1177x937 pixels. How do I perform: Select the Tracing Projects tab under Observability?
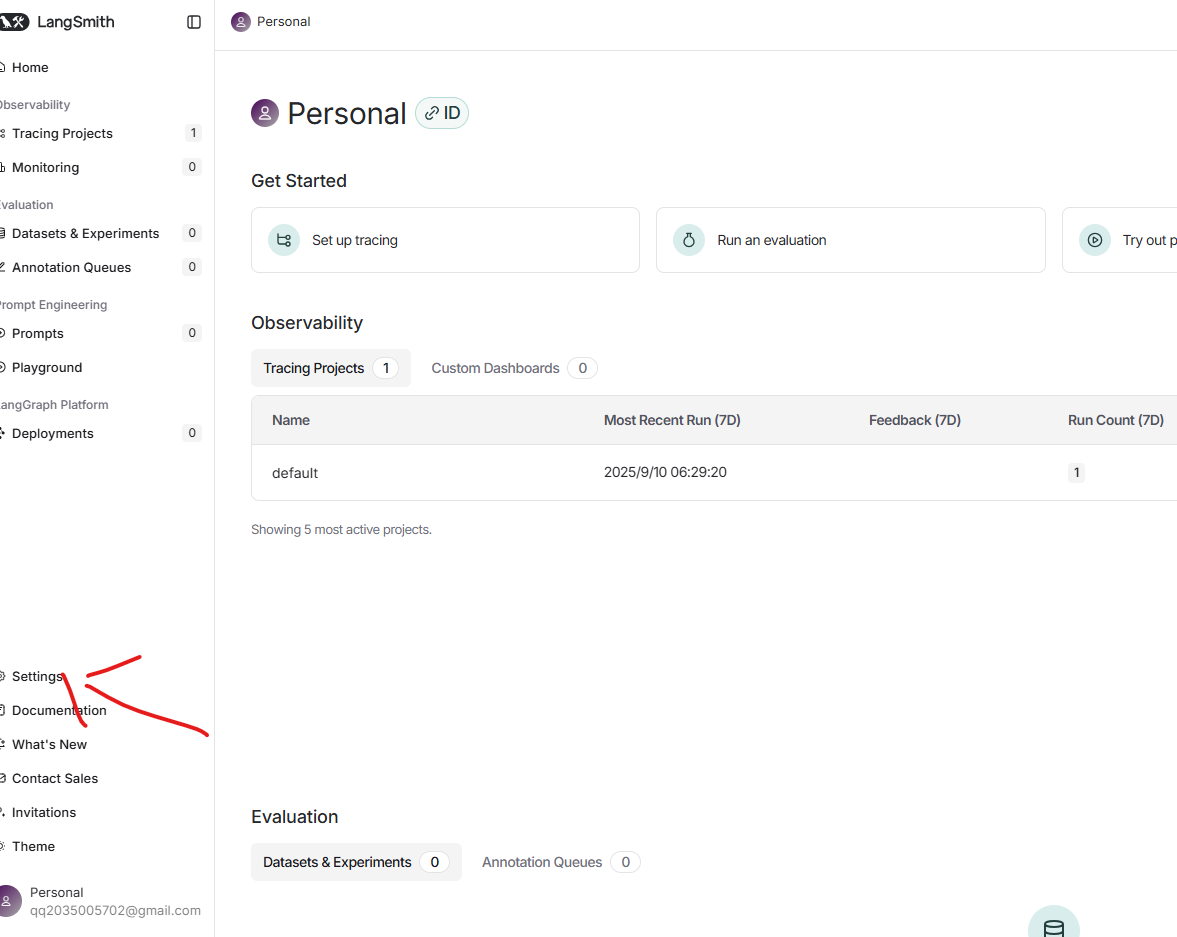331,368
